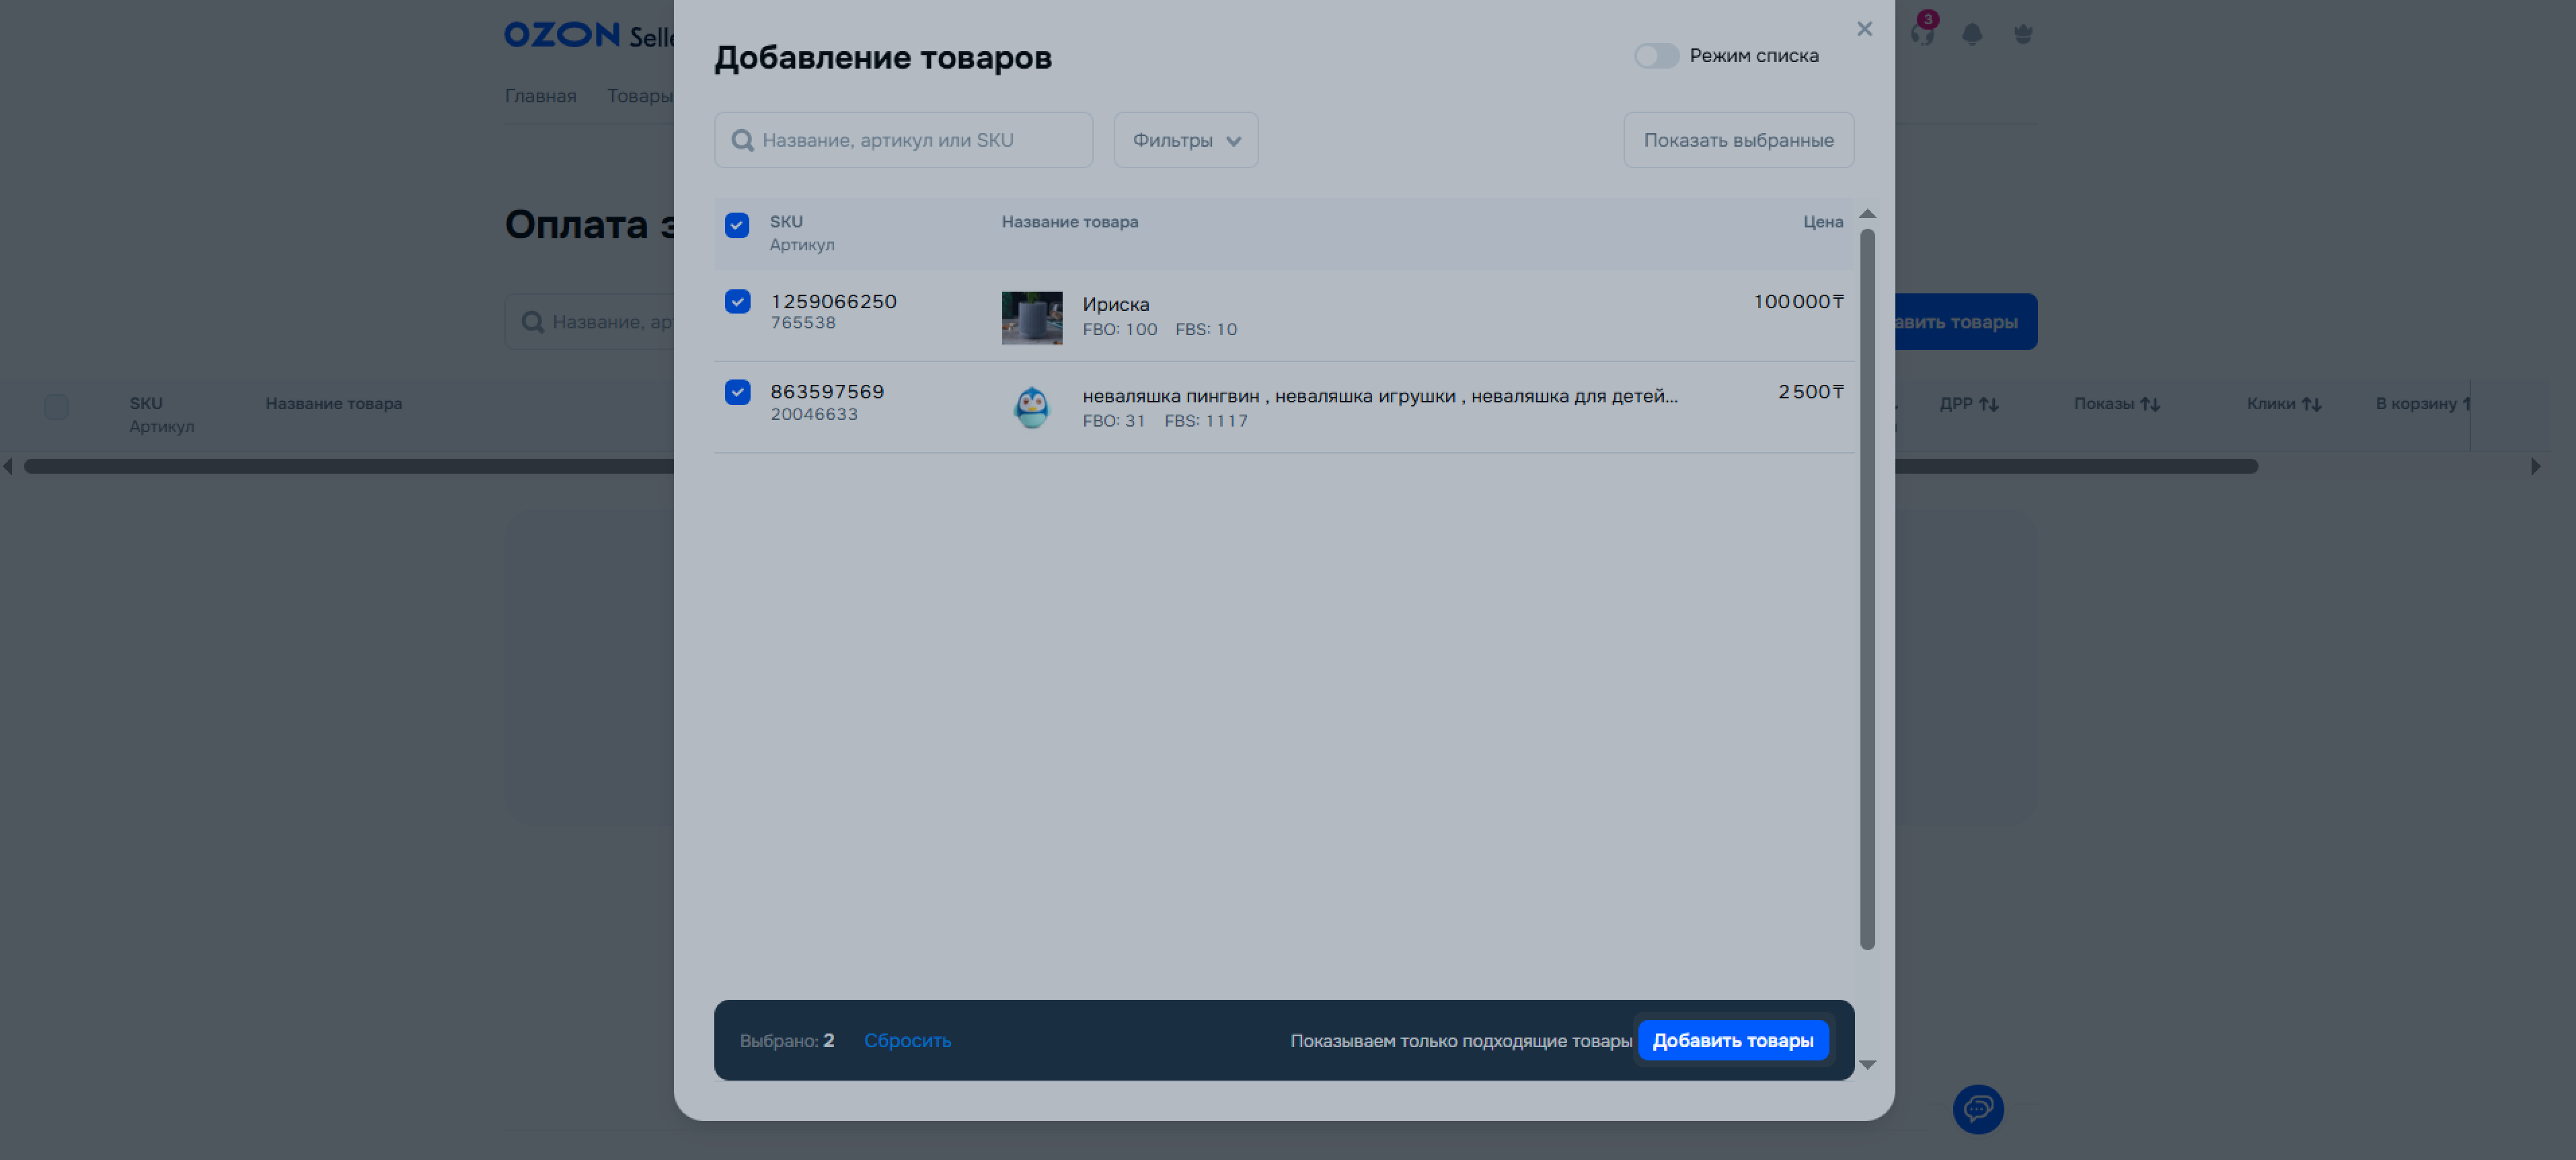2576x1160 pixels.
Task: Click the product name Ириска
Action: click(x=1116, y=305)
